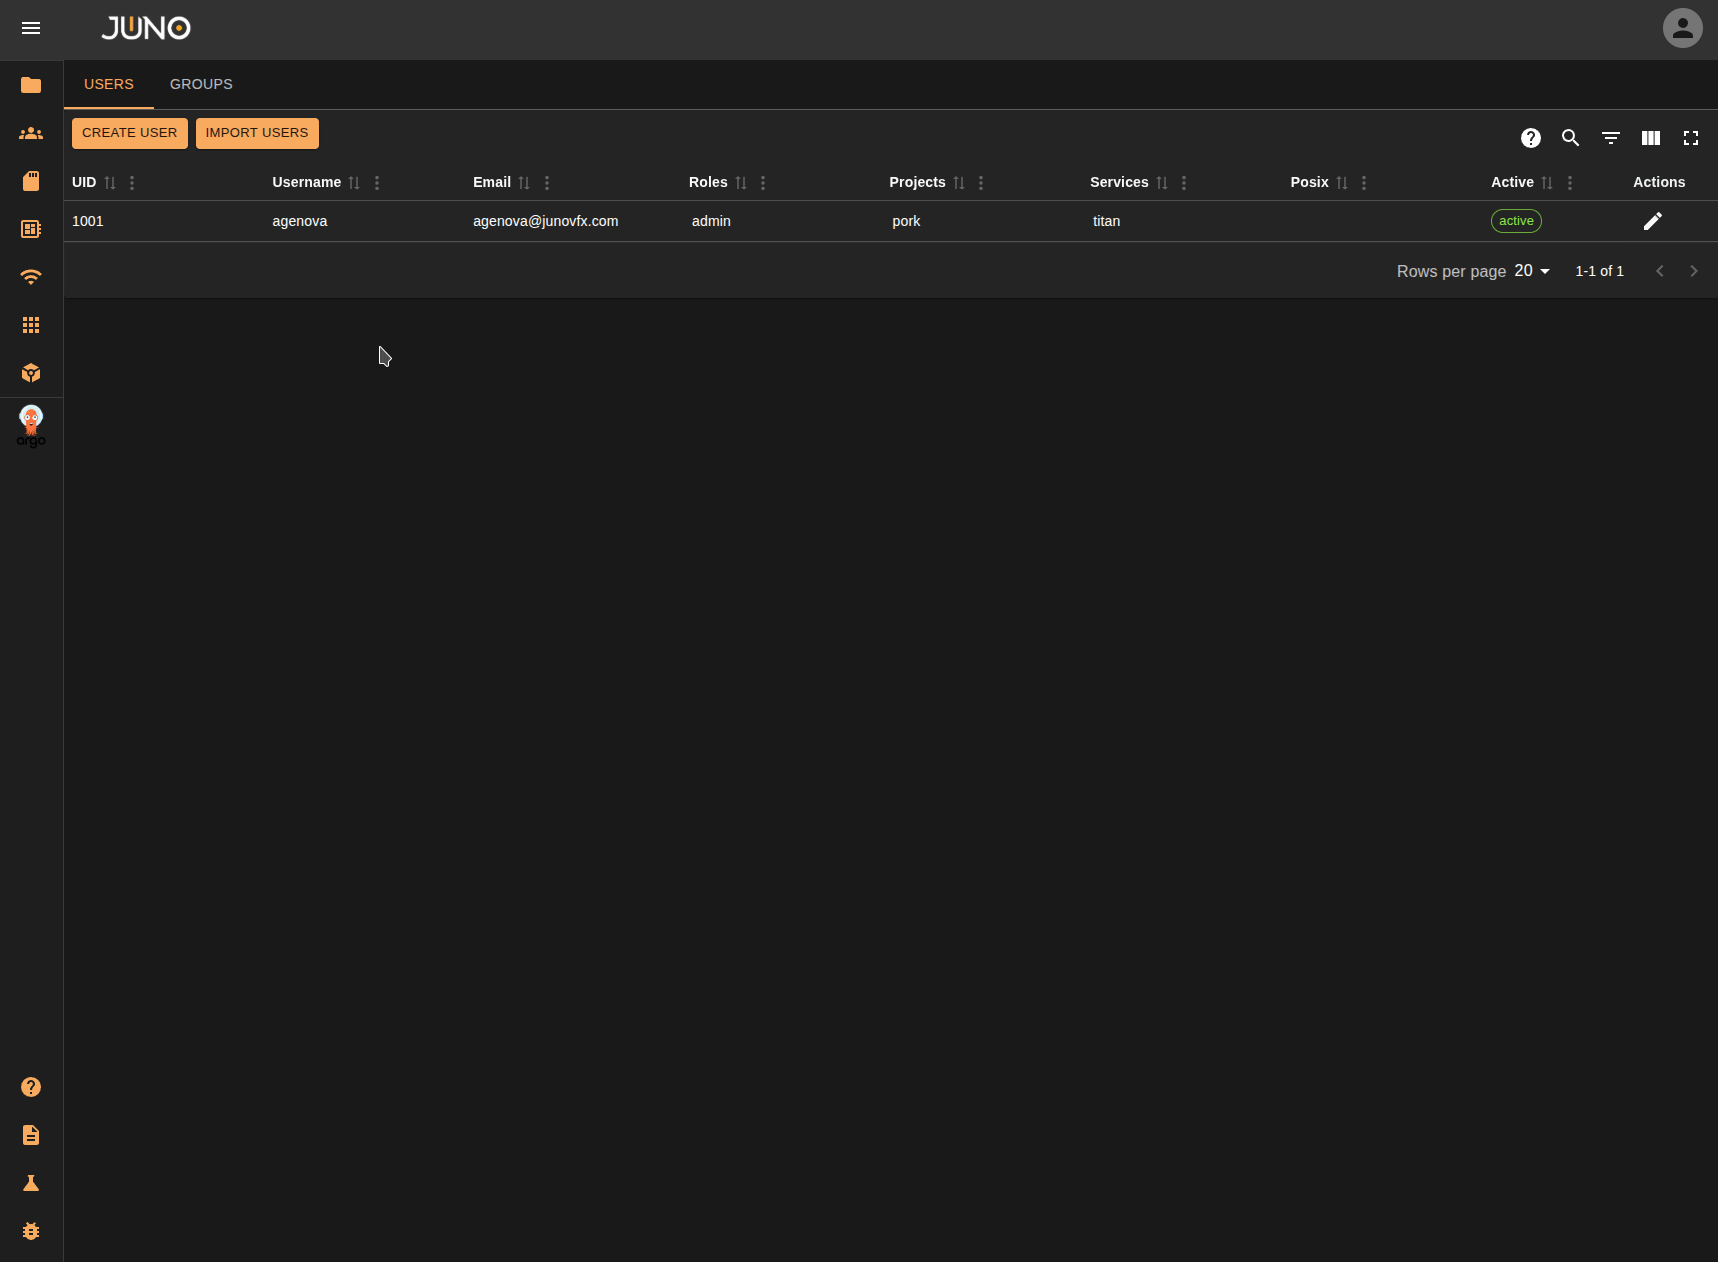Open the Argo octopus sidebar icon
The height and width of the screenshot is (1262, 1718).
[x=31, y=424]
